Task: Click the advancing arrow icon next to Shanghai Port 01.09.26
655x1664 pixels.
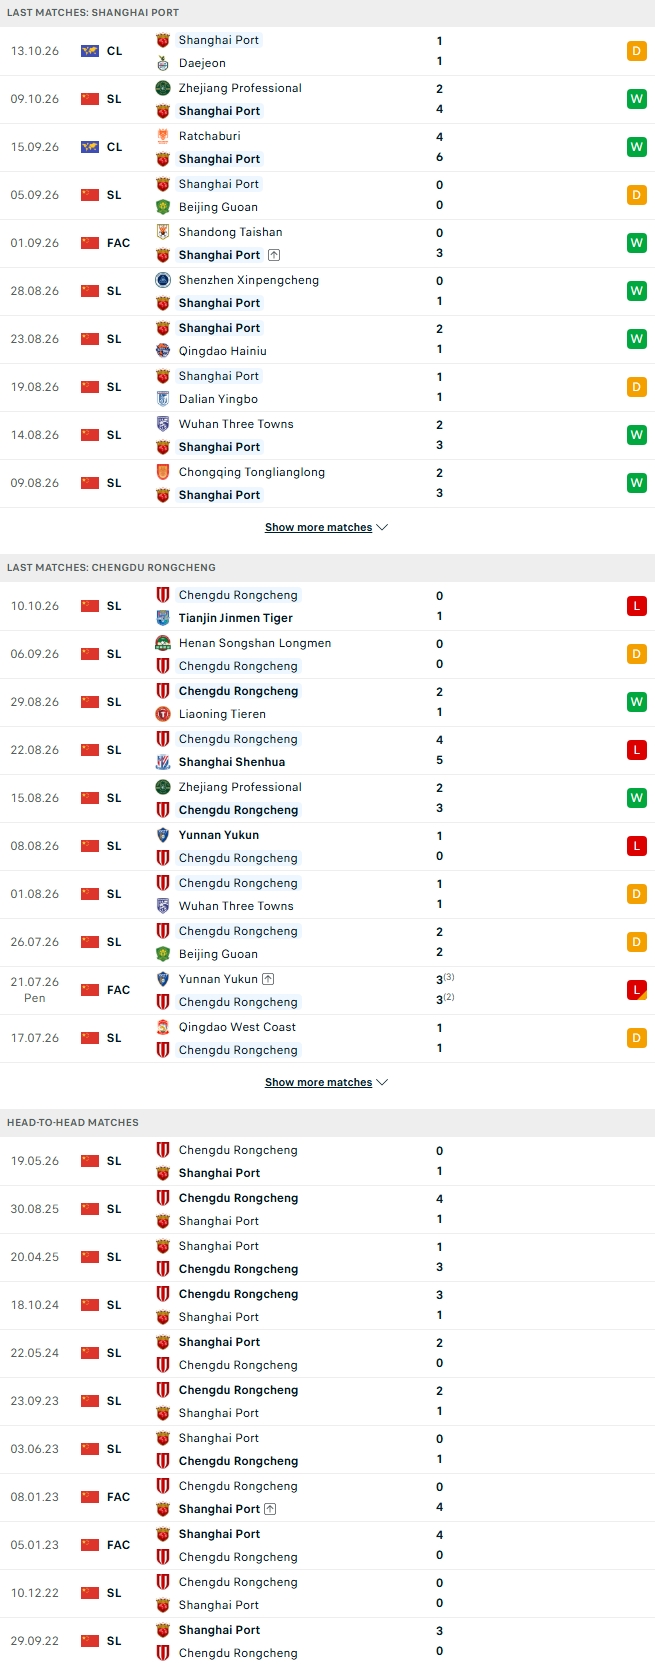Action: click(x=274, y=255)
